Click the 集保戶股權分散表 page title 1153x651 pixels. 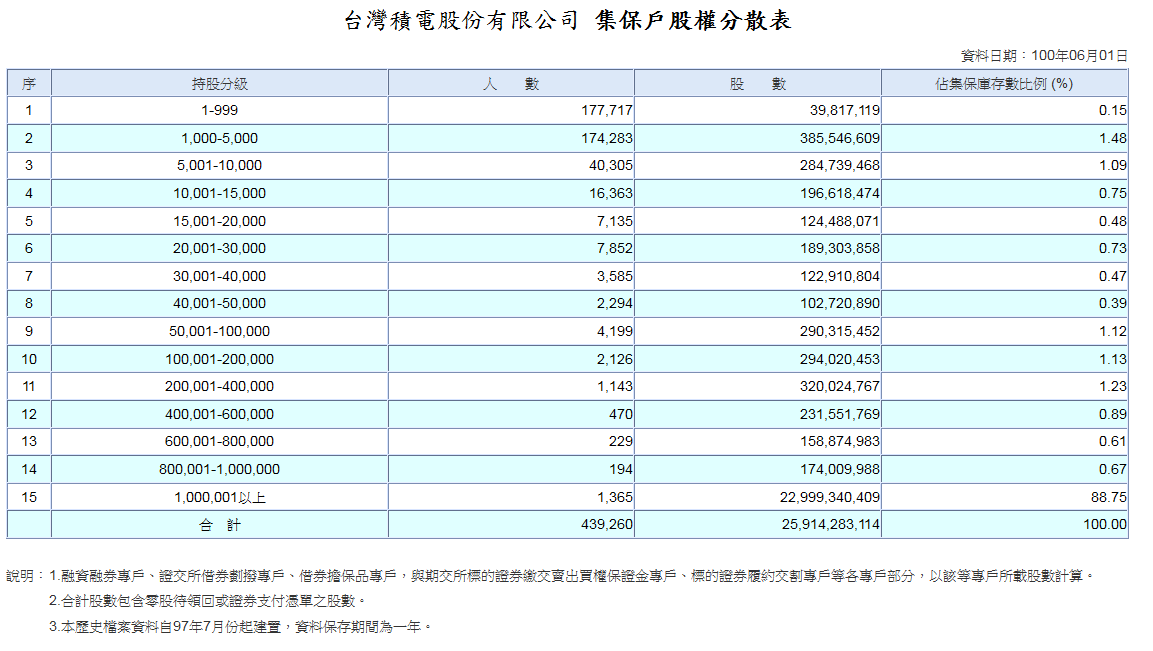pos(693,21)
